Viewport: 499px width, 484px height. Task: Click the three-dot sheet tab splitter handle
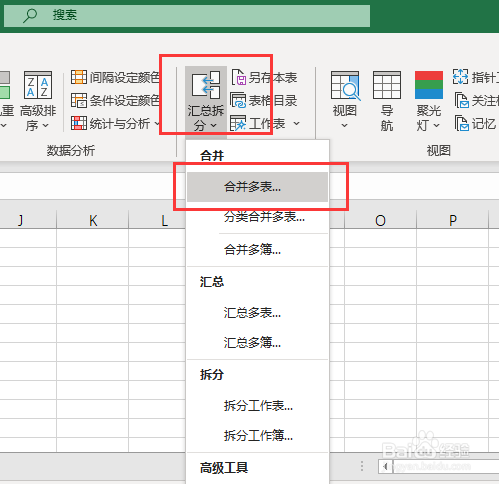tap(362, 466)
